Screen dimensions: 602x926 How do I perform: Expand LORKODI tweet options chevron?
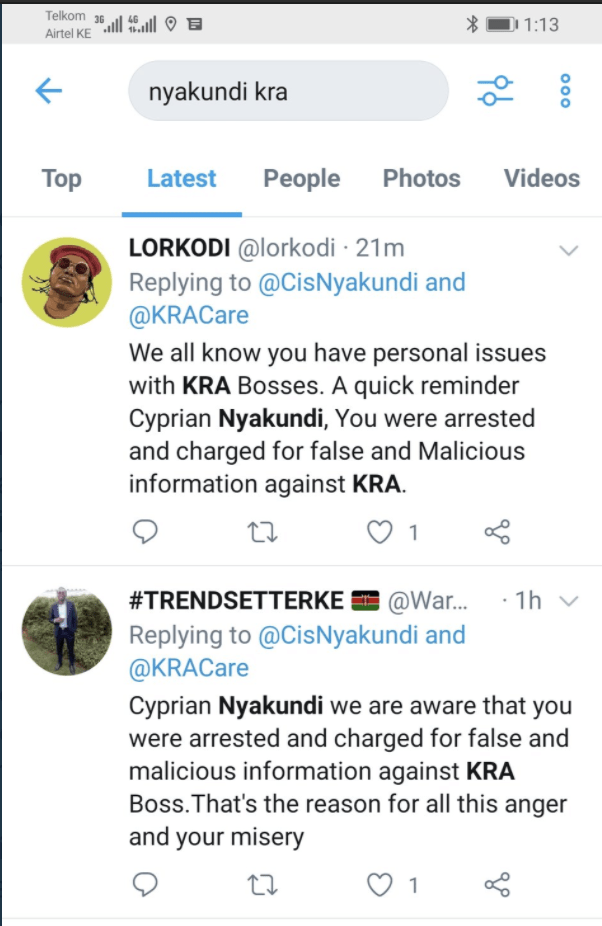point(568,249)
